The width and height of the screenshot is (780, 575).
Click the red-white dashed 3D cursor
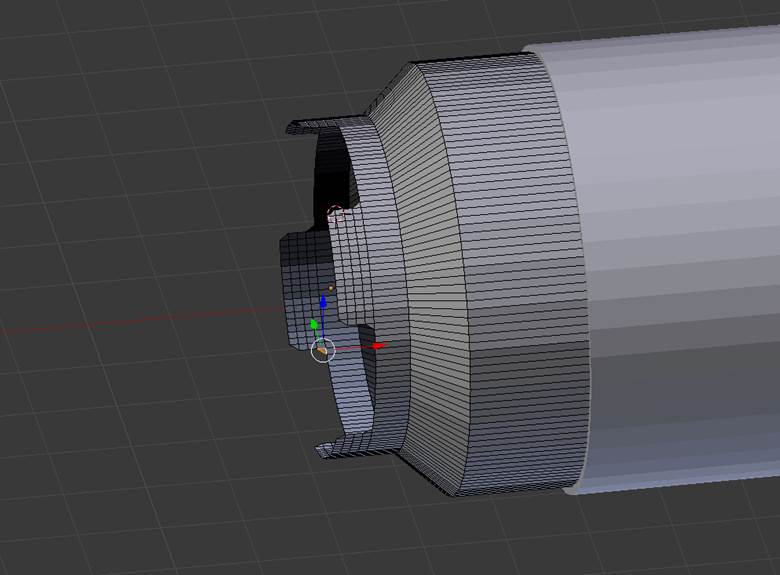[336, 214]
